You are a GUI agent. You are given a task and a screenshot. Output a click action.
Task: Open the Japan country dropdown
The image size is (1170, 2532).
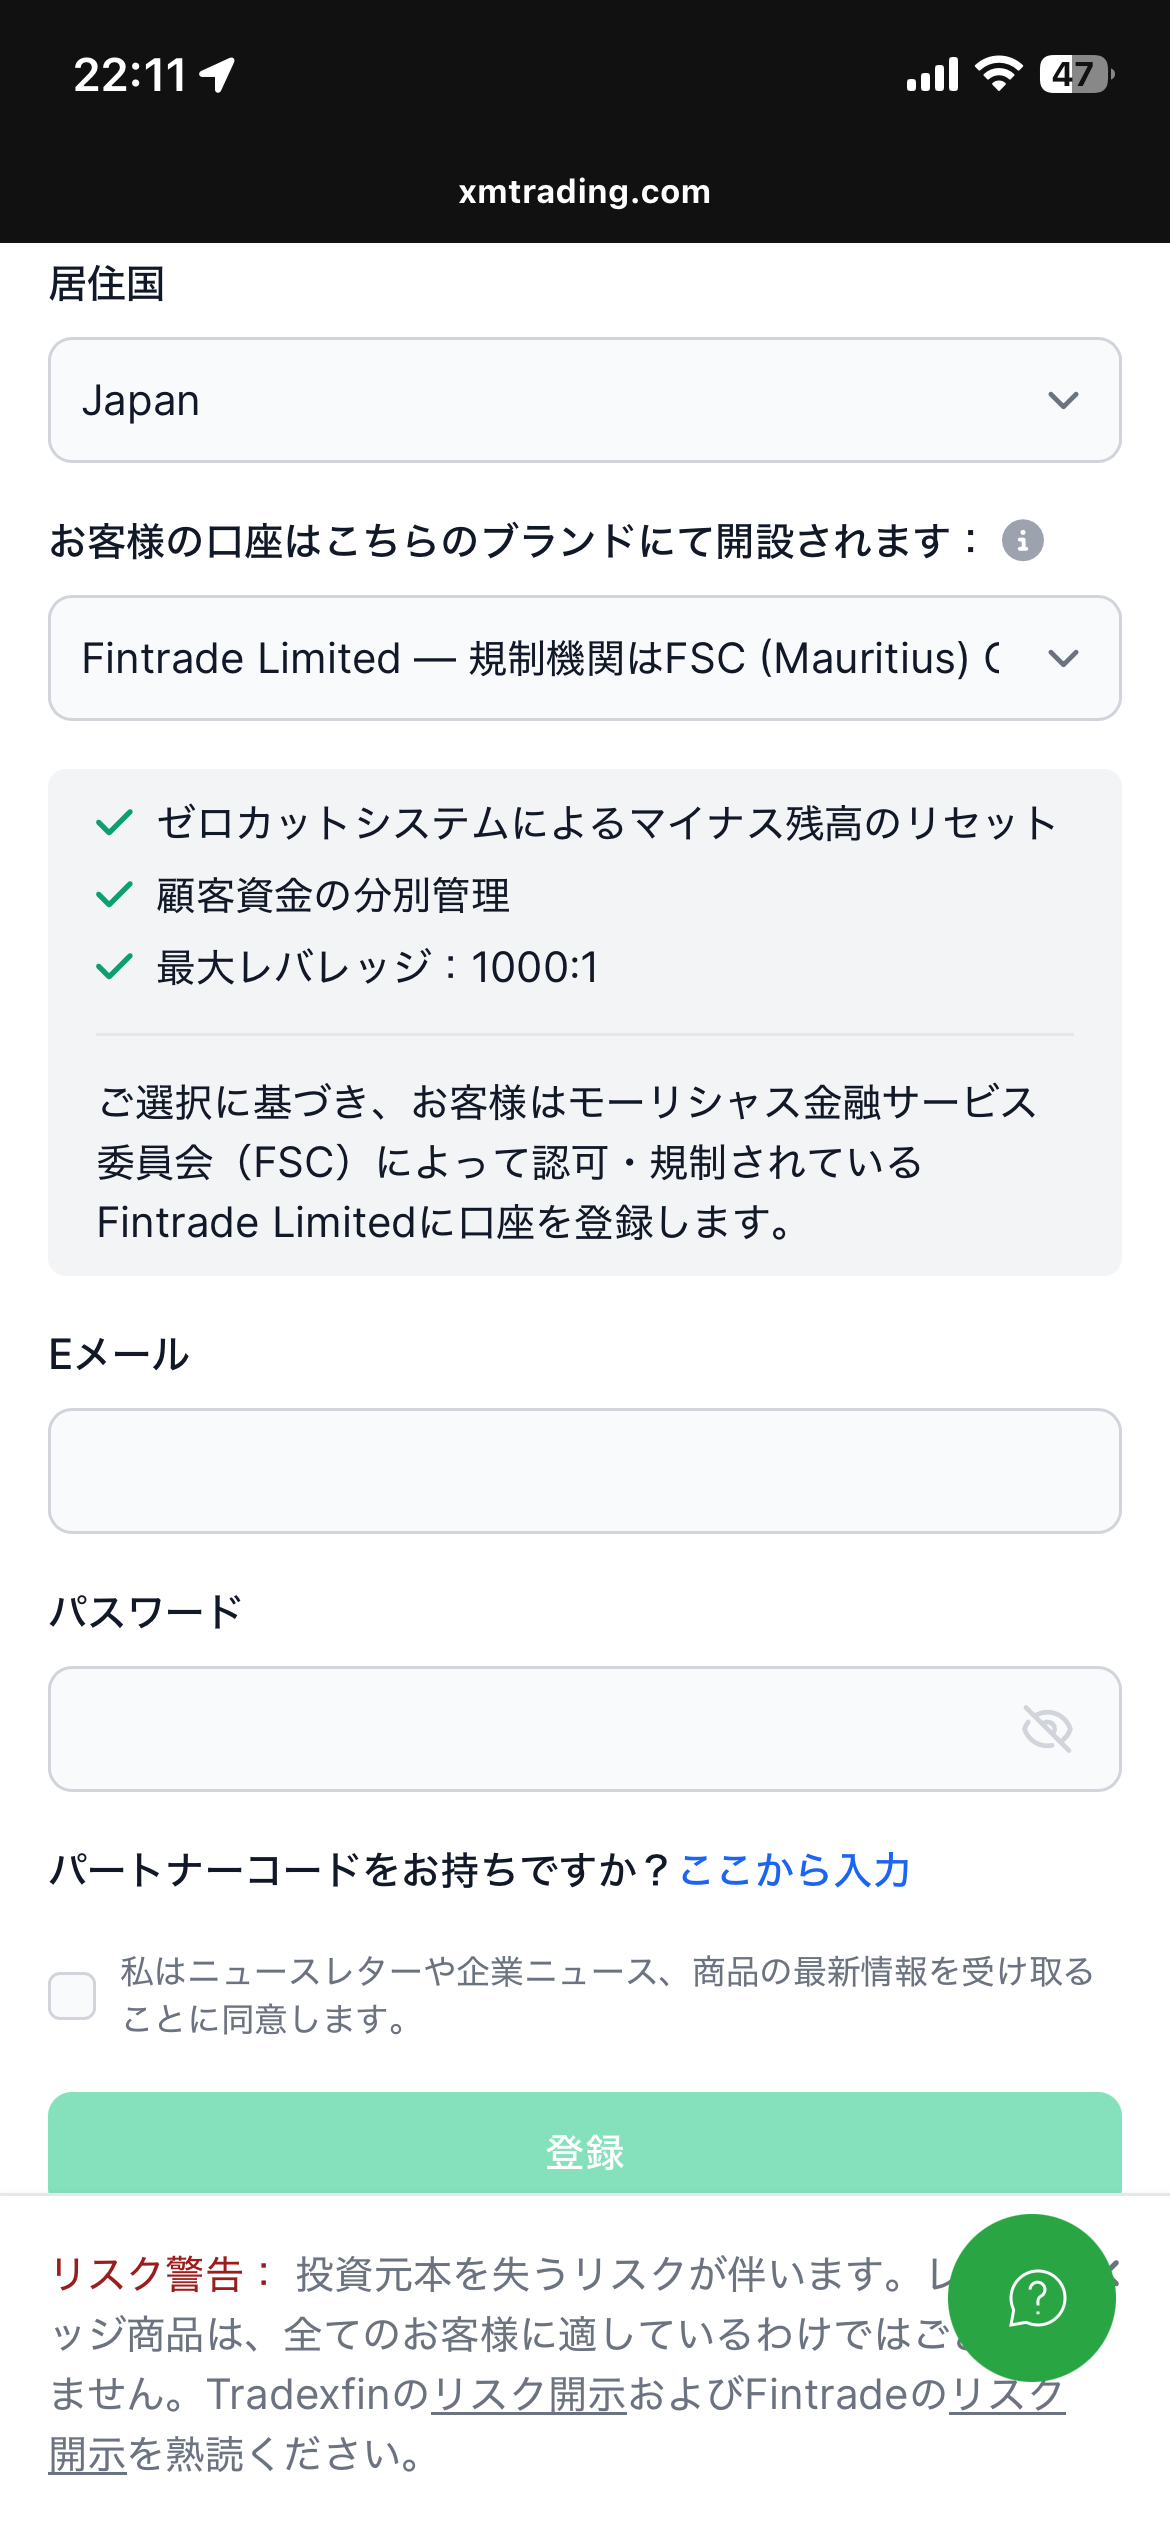[x=540, y=400]
